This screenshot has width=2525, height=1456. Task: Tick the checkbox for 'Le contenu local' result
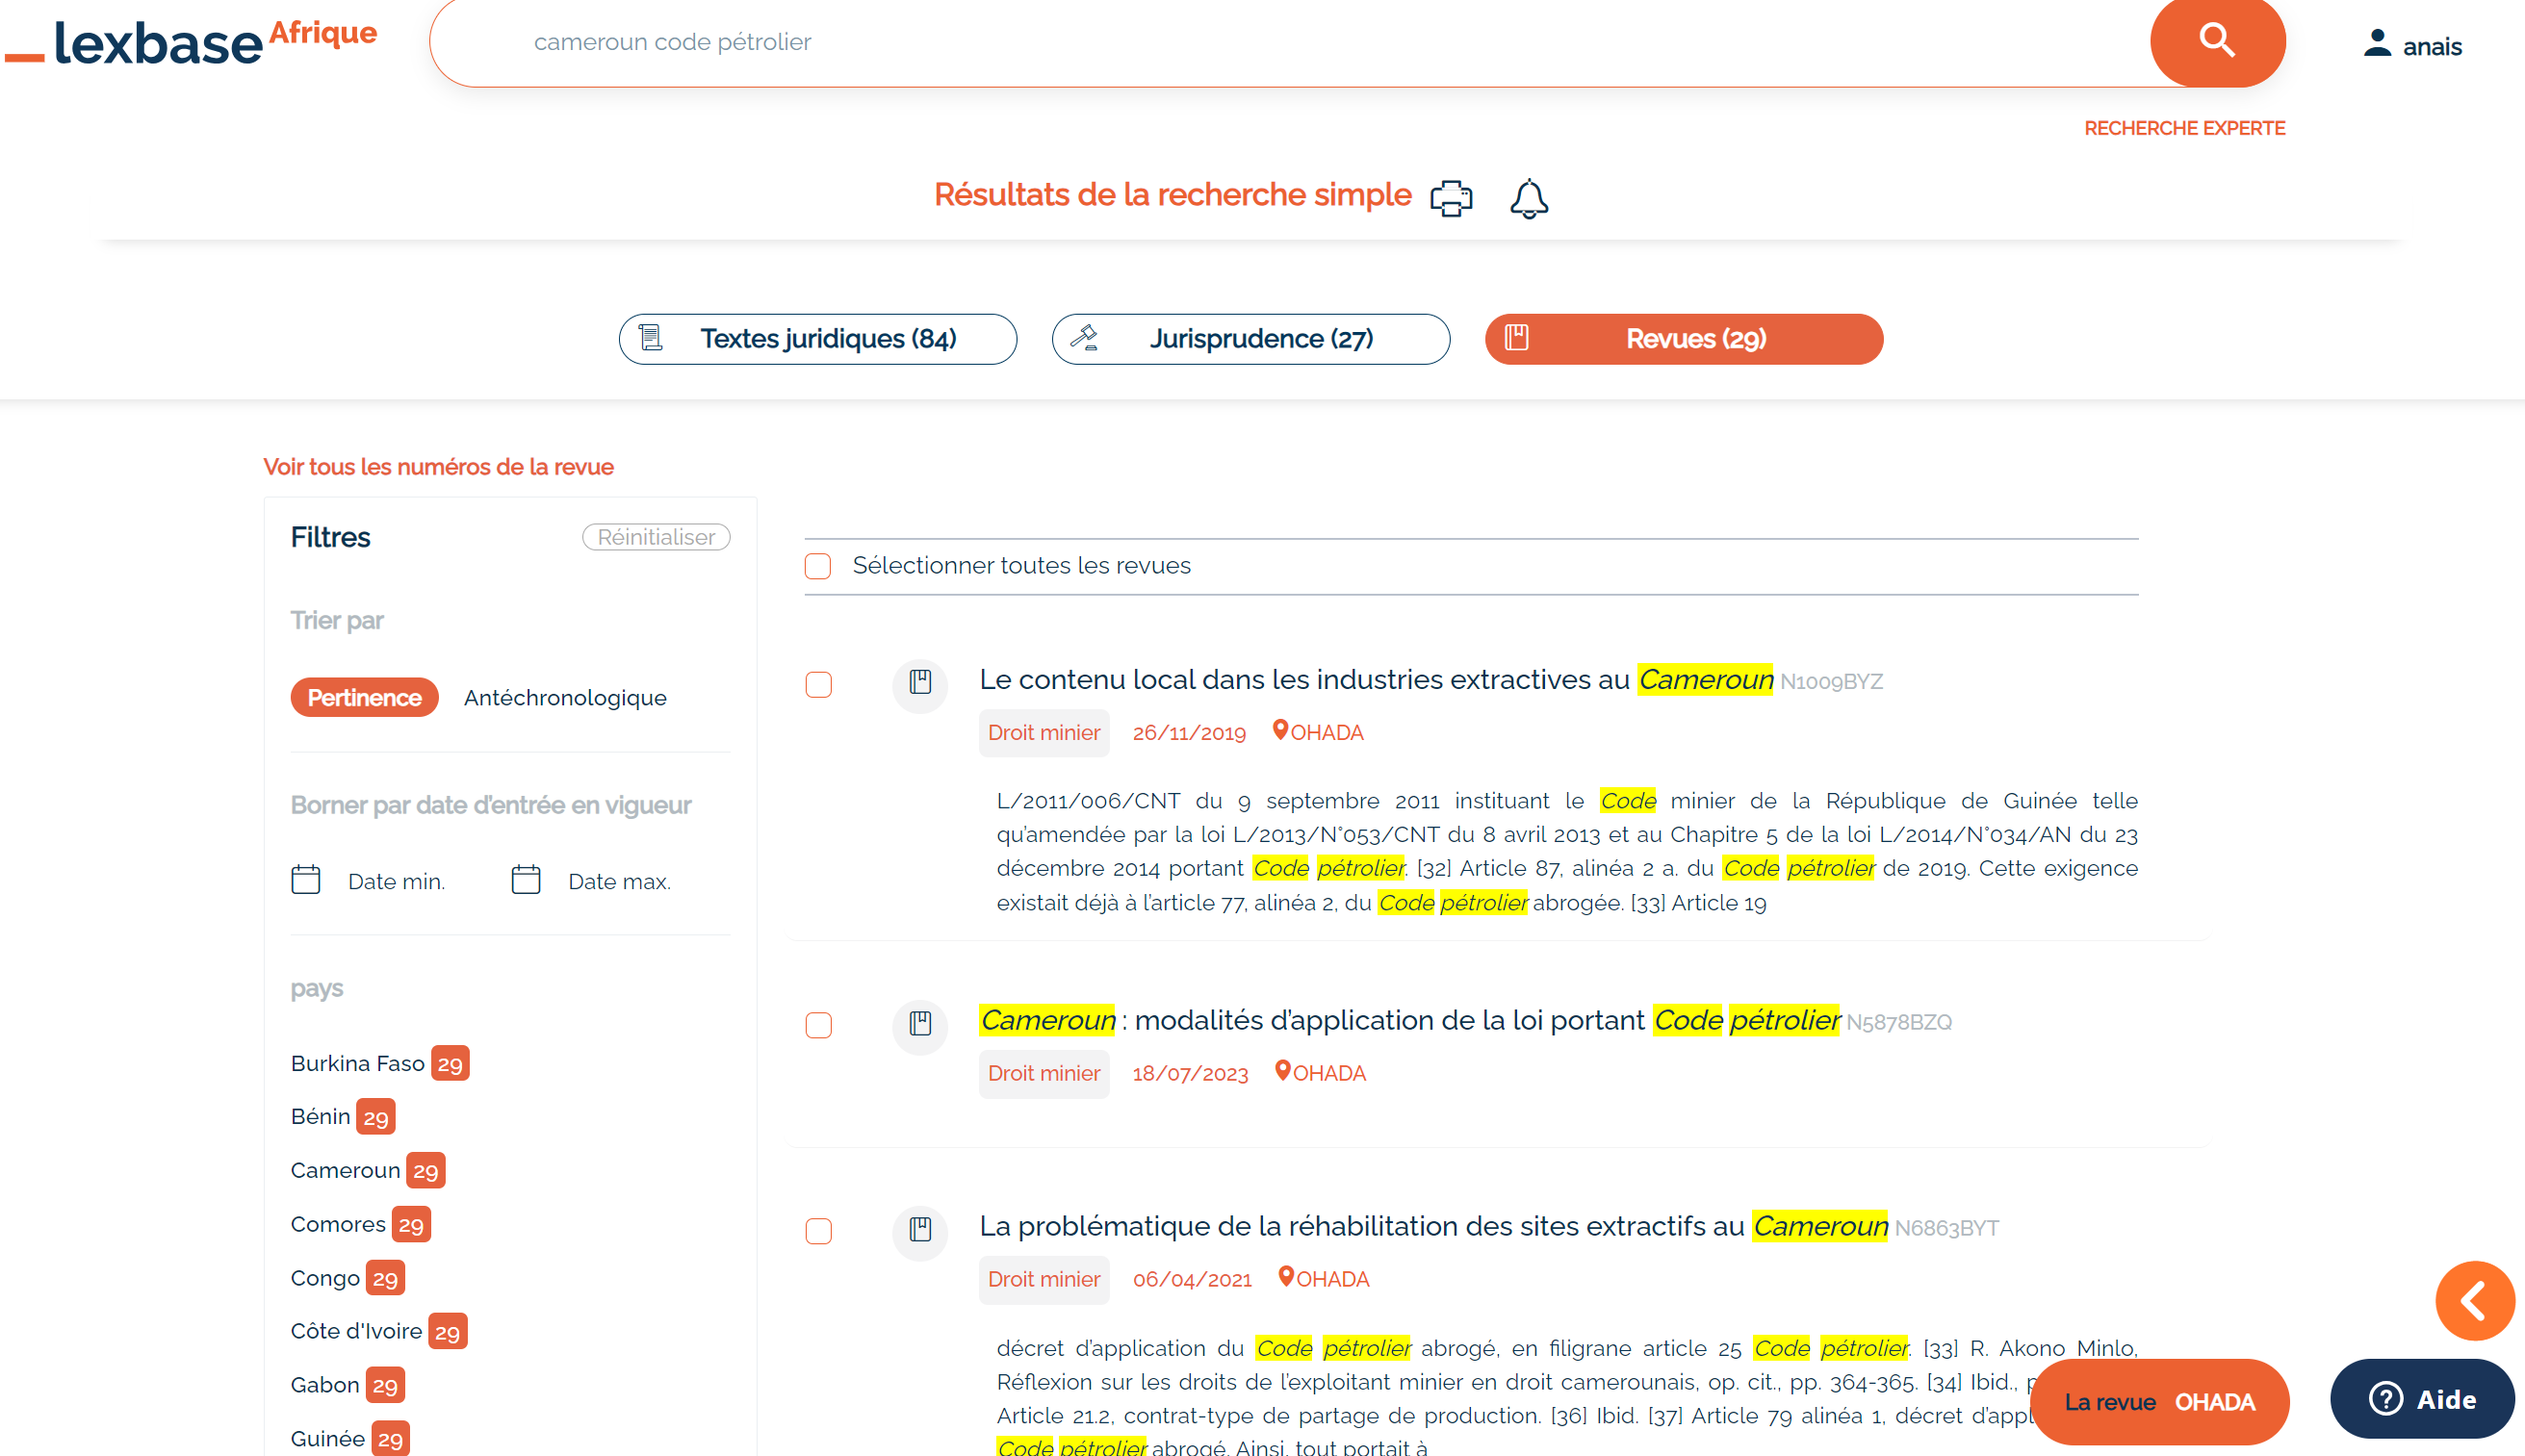818,685
